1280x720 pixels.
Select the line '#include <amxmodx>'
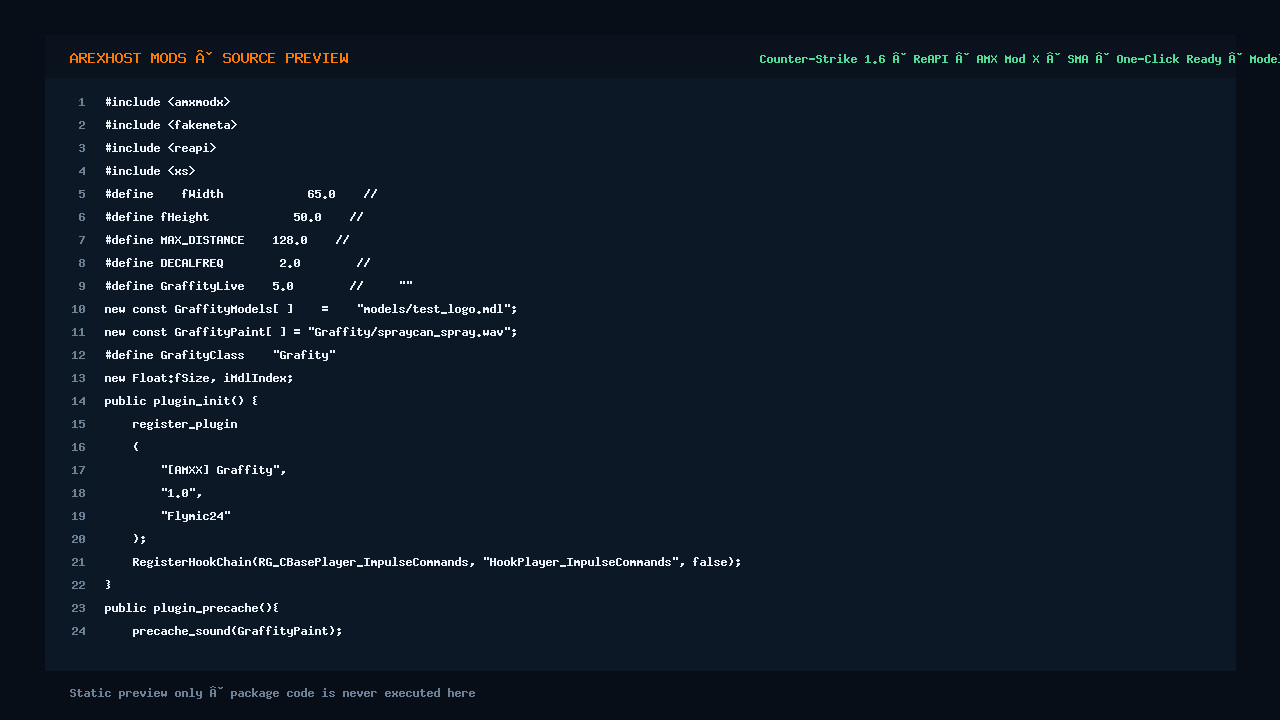[x=167, y=102]
